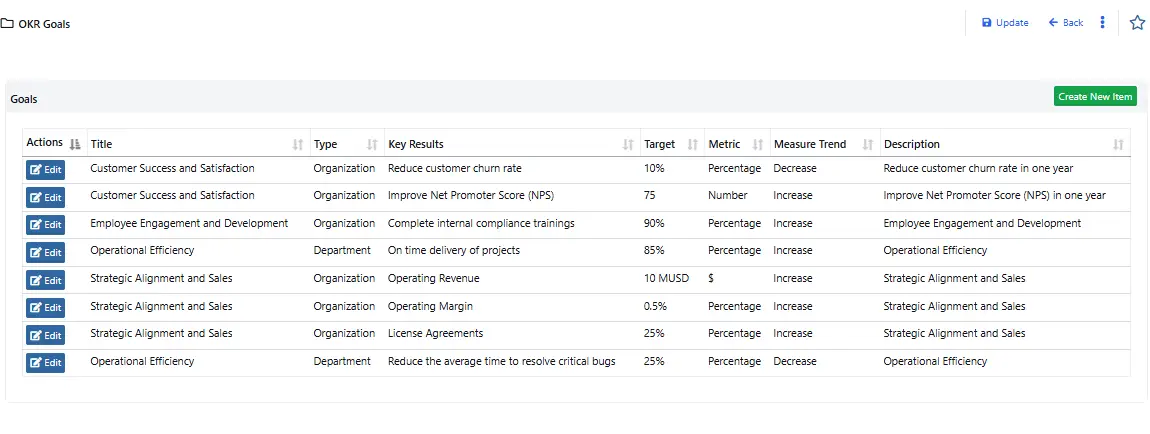Viewport: 1150px width, 434px height.
Task: Edit the On time delivery of projects row
Action: coord(45,252)
